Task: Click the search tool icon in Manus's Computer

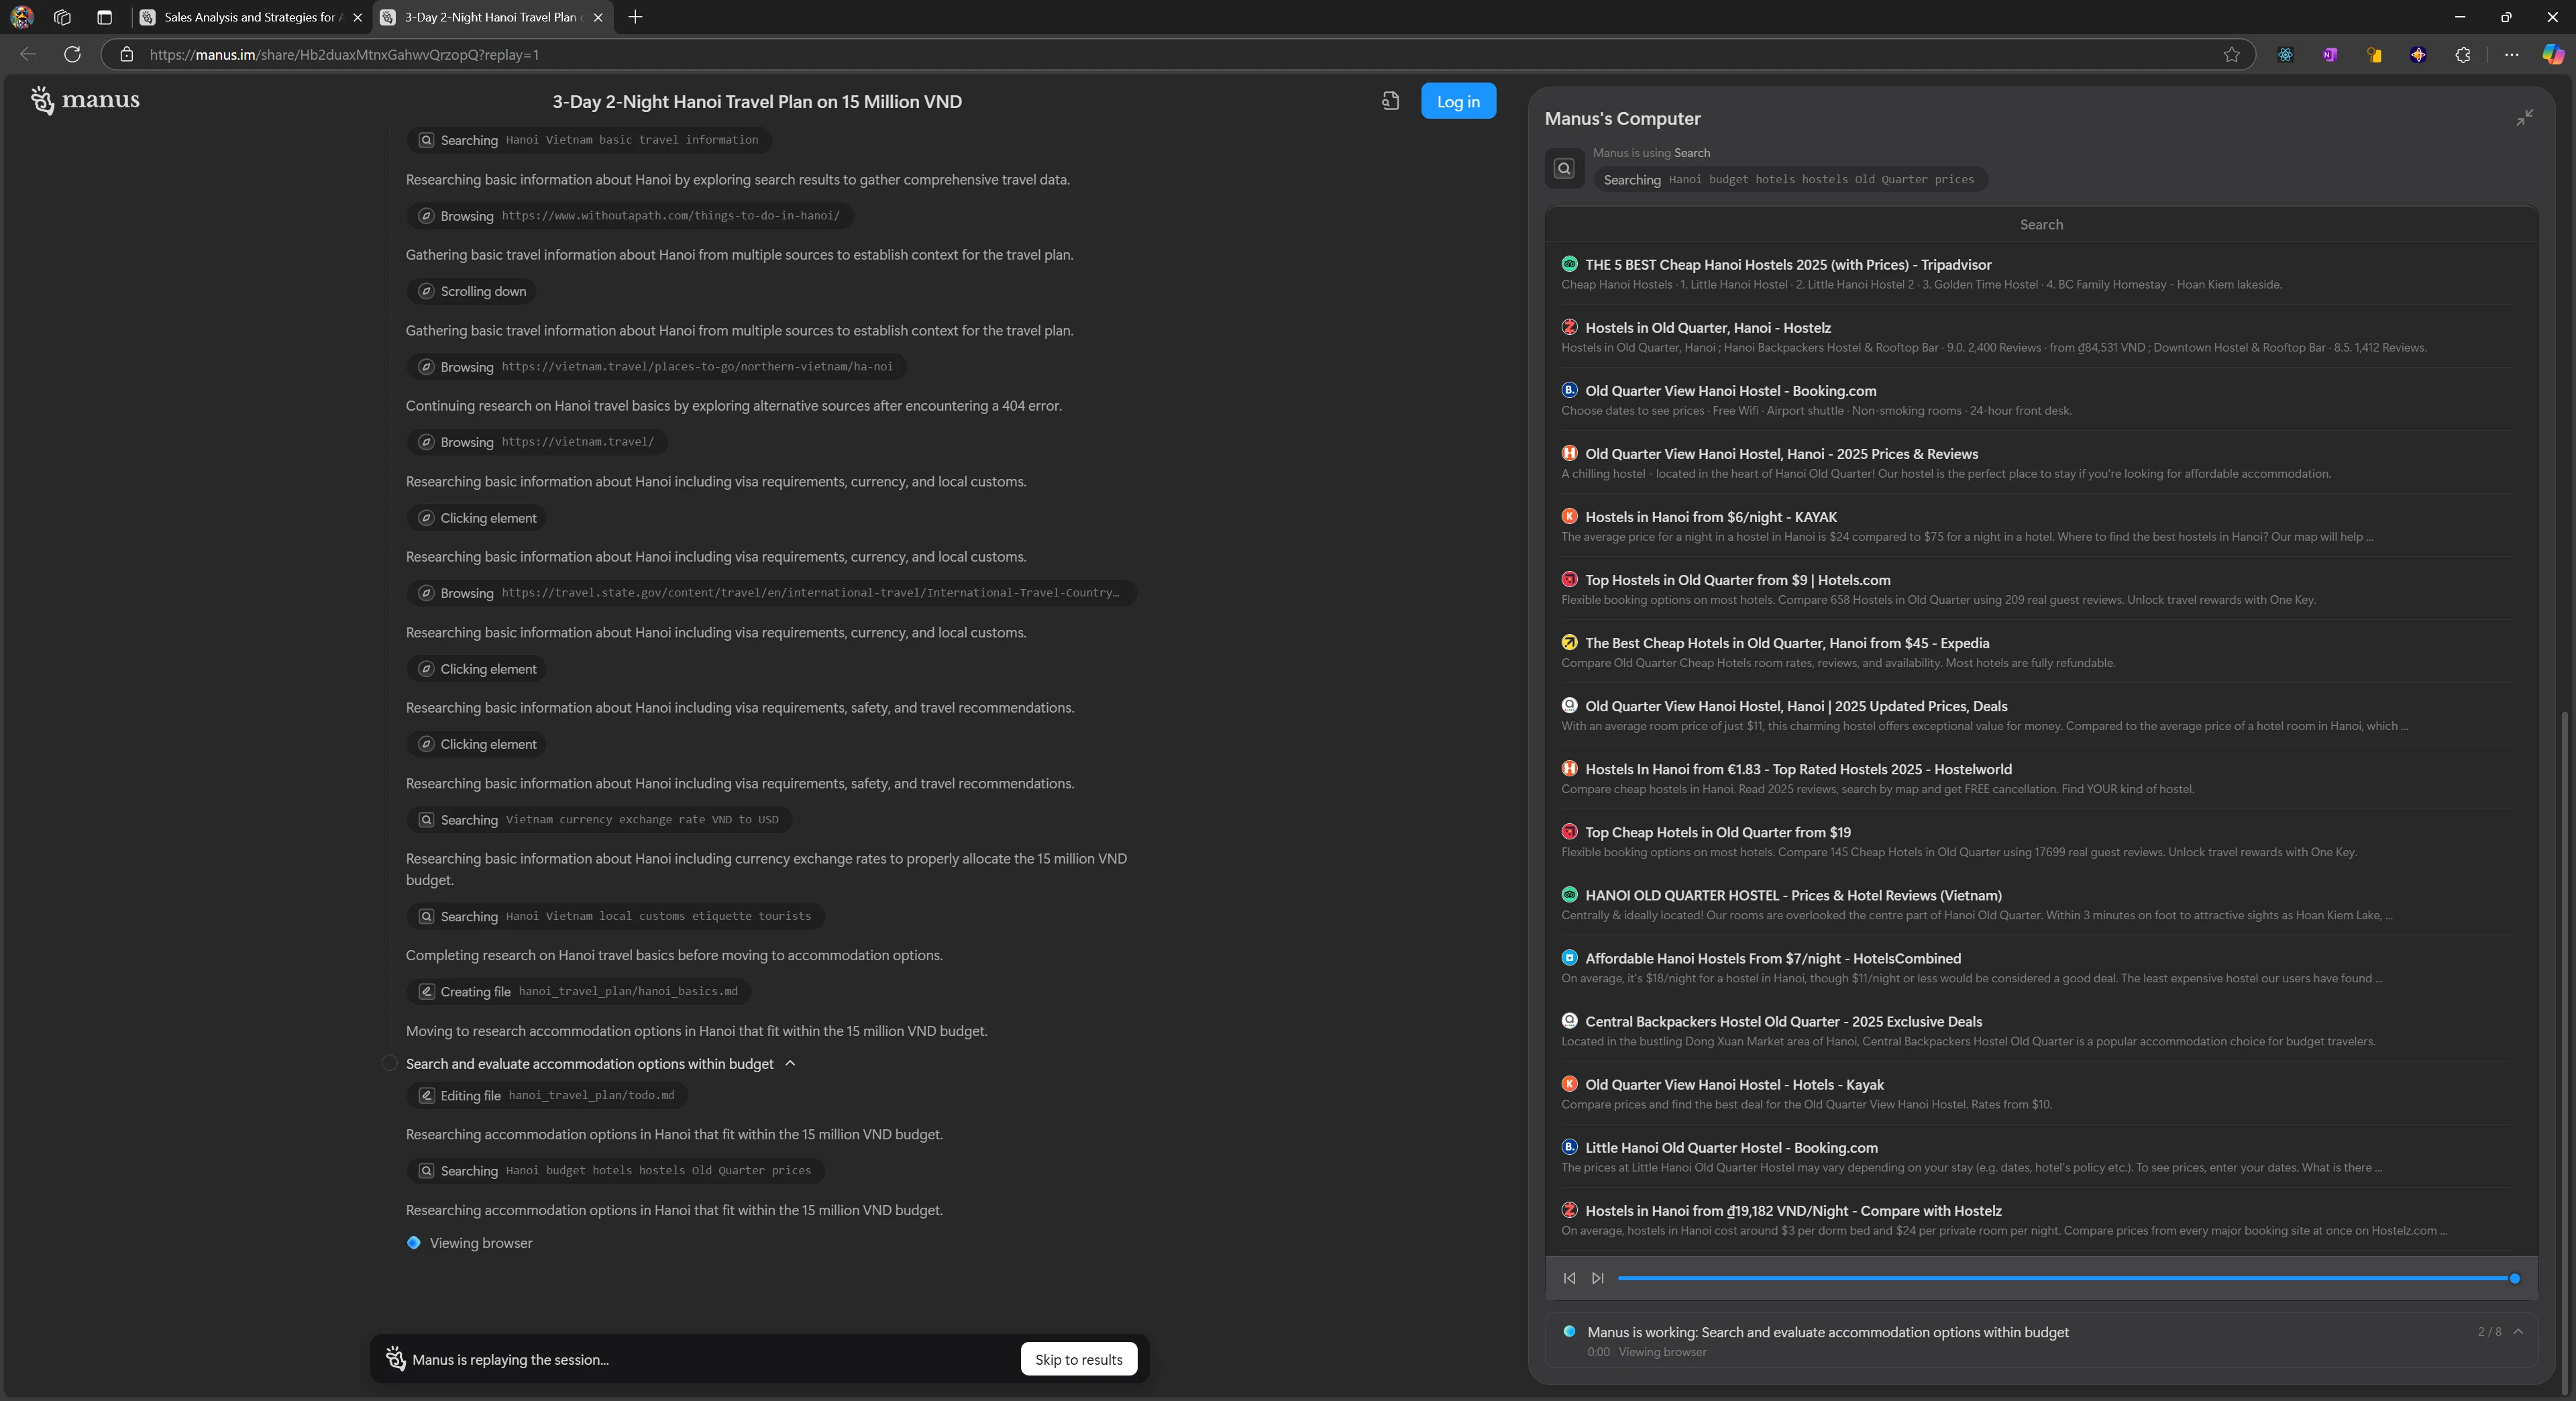Action: [x=1564, y=169]
